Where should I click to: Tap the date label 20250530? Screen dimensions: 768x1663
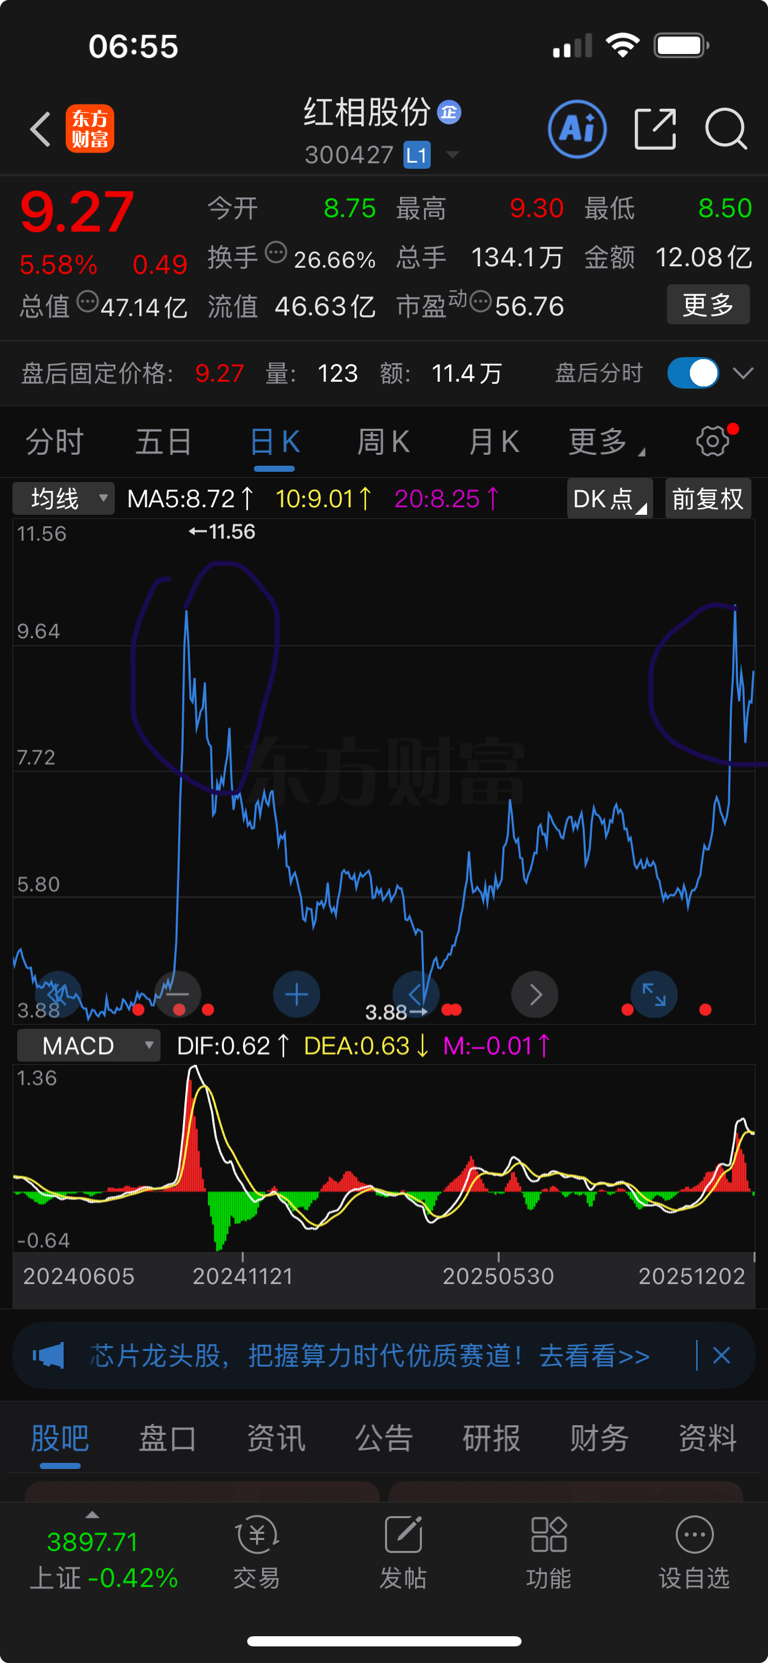tap(498, 1276)
